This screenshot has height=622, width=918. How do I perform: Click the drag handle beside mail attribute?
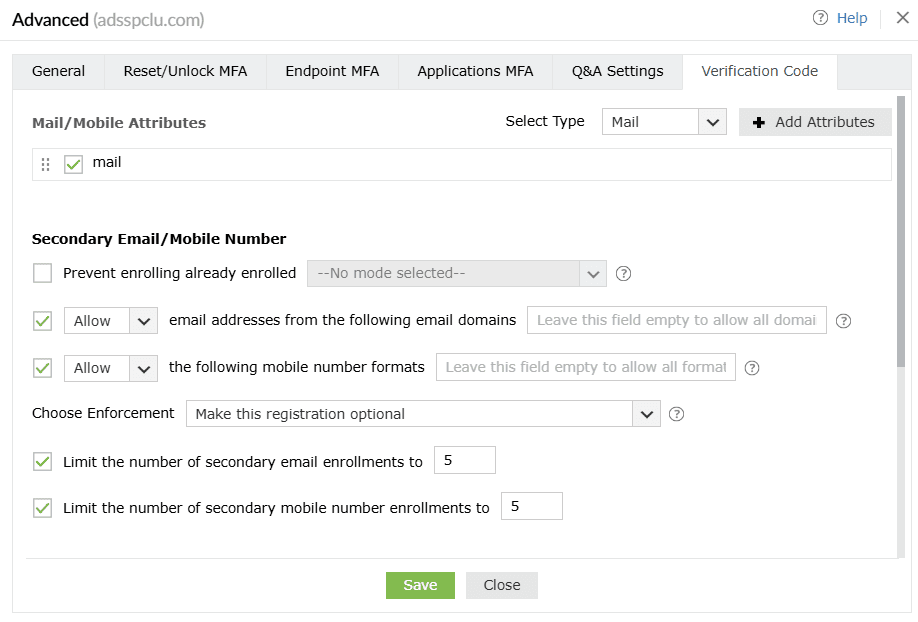click(x=45, y=163)
